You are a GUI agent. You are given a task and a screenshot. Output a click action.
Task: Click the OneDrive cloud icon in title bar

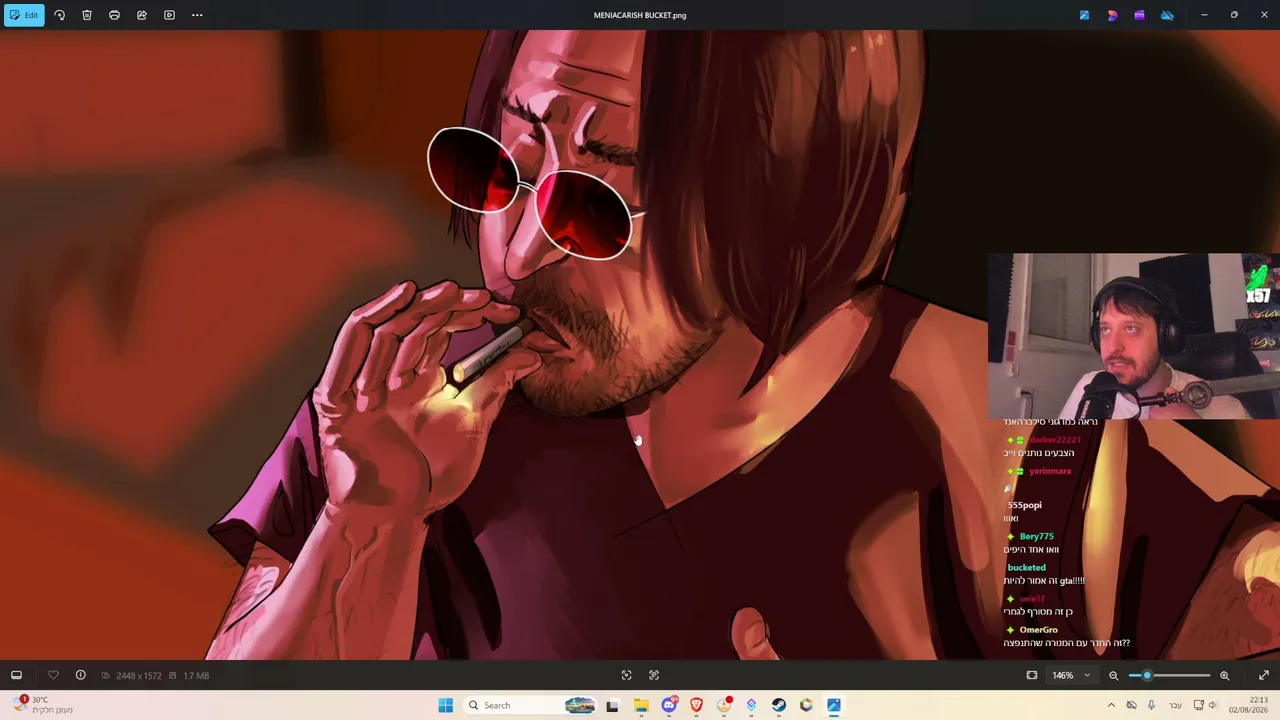click(1167, 15)
